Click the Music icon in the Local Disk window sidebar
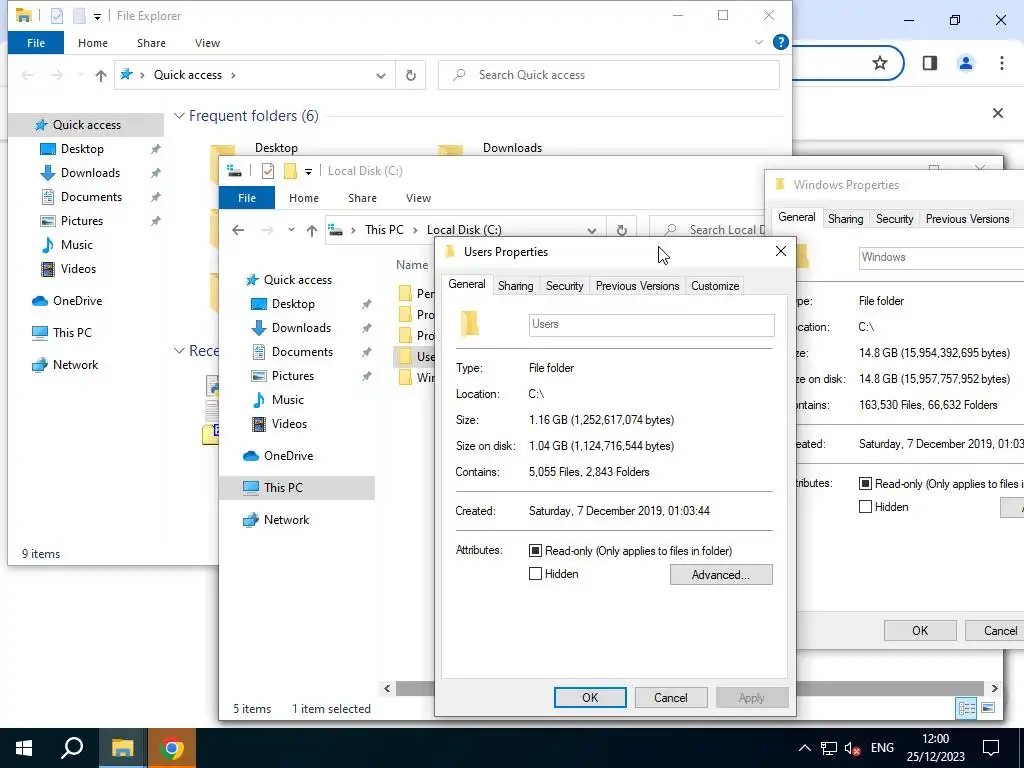The height and width of the screenshot is (768, 1024). point(259,400)
